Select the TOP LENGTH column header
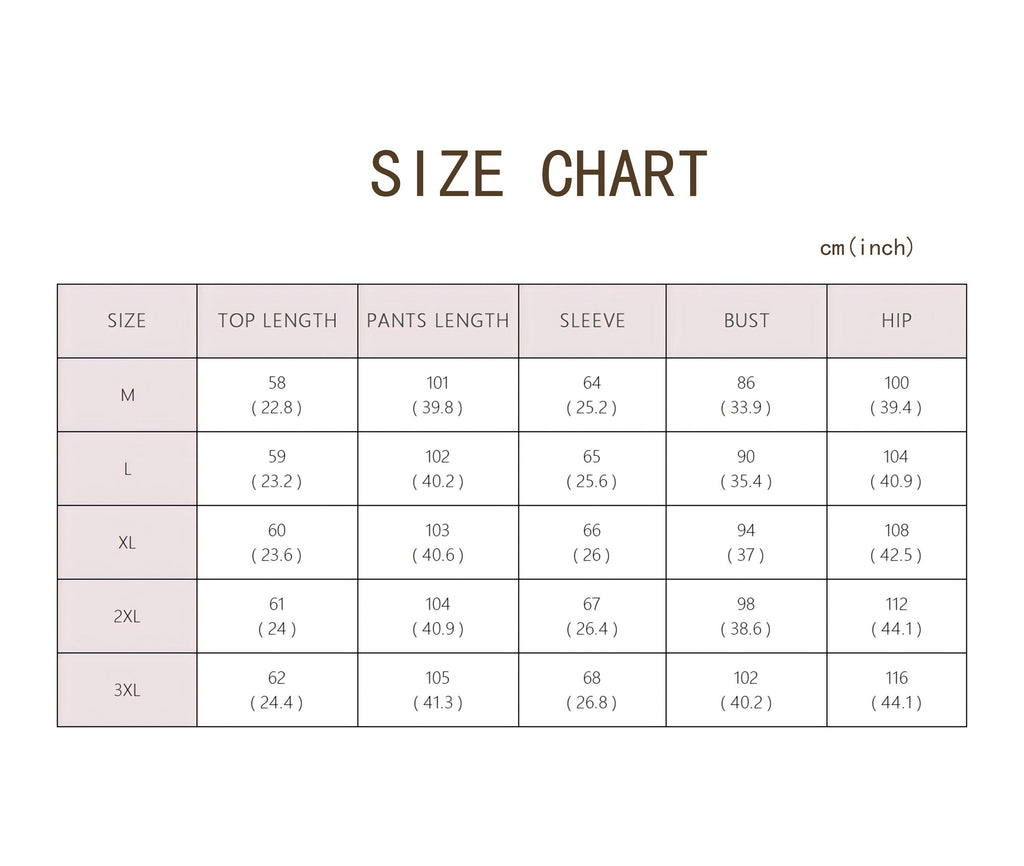Viewport: 1024px width, 866px height. click(x=278, y=321)
